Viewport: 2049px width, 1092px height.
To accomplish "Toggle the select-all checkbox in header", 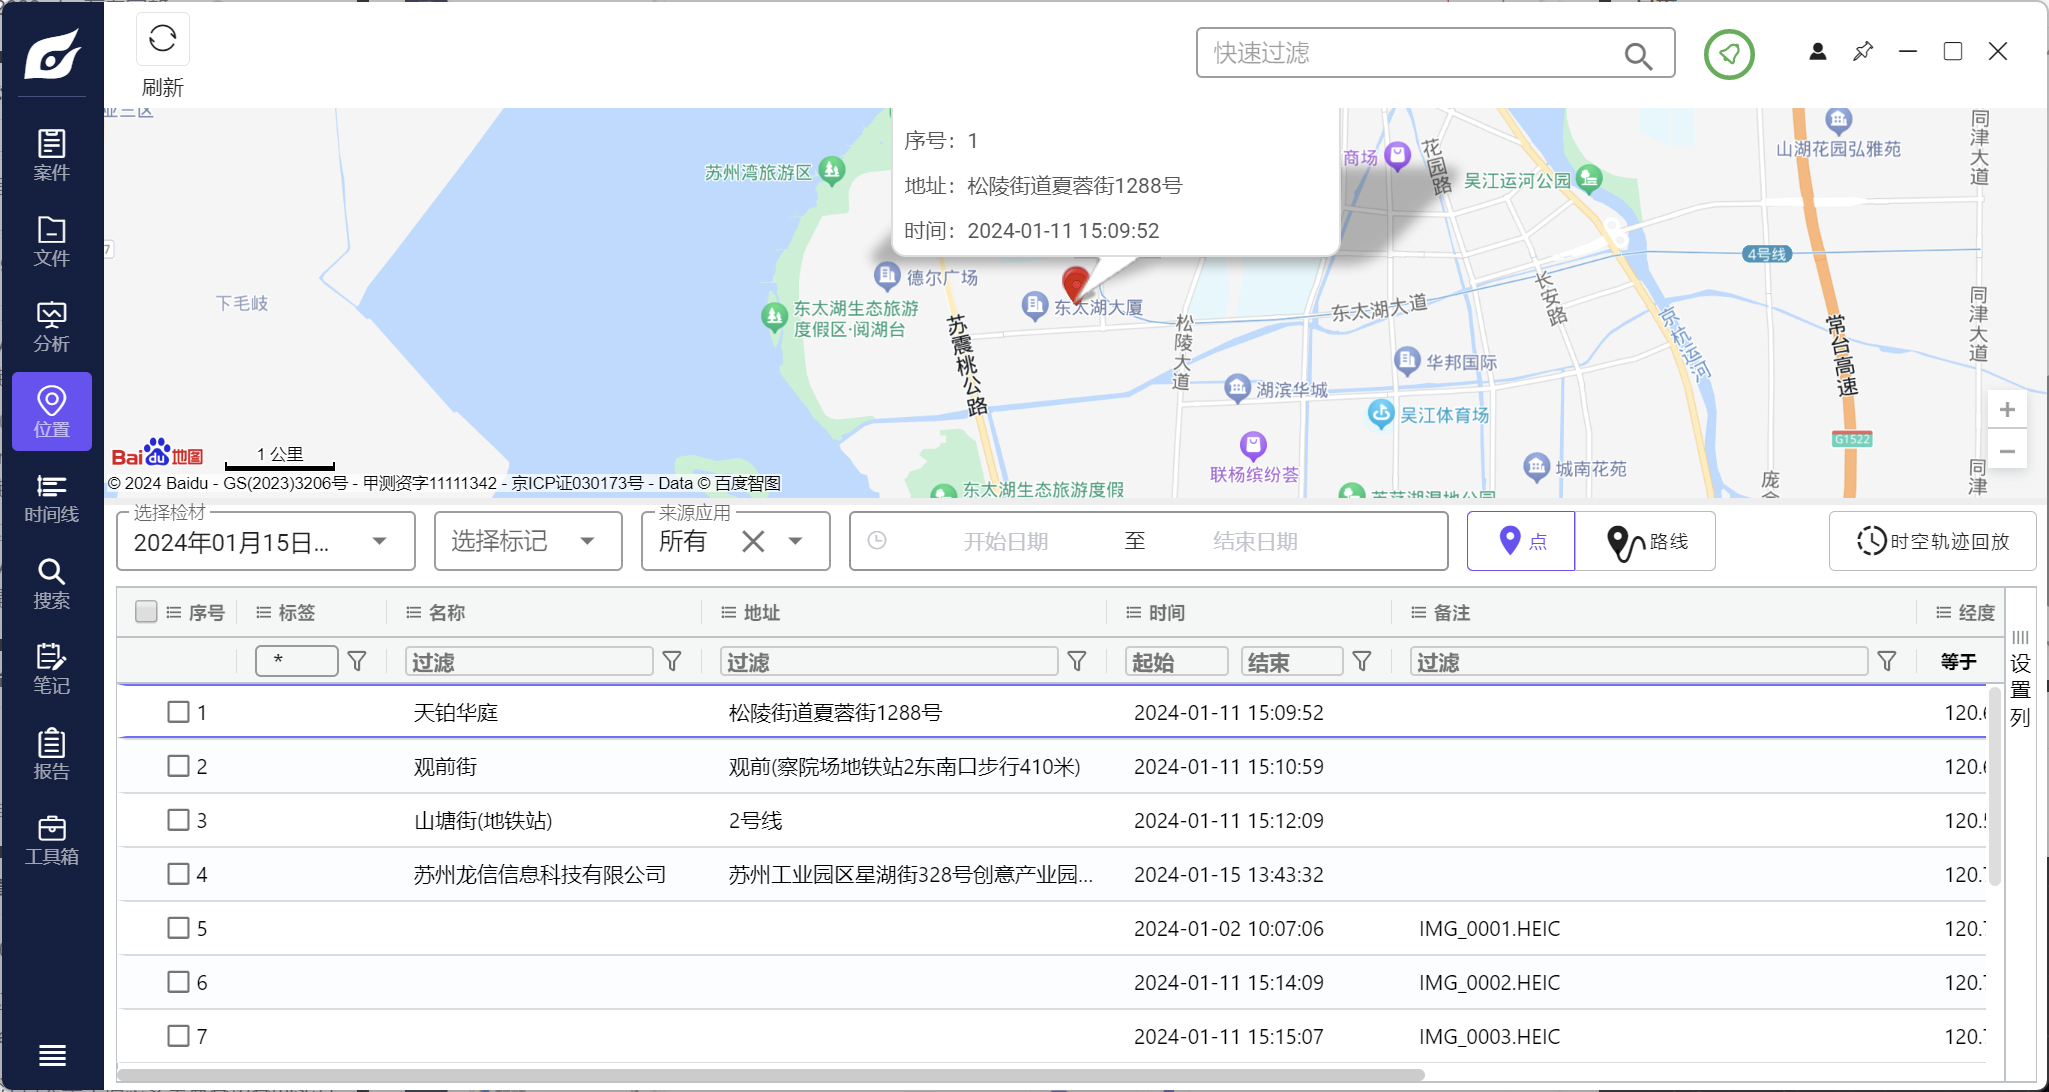I will (146, 612).
